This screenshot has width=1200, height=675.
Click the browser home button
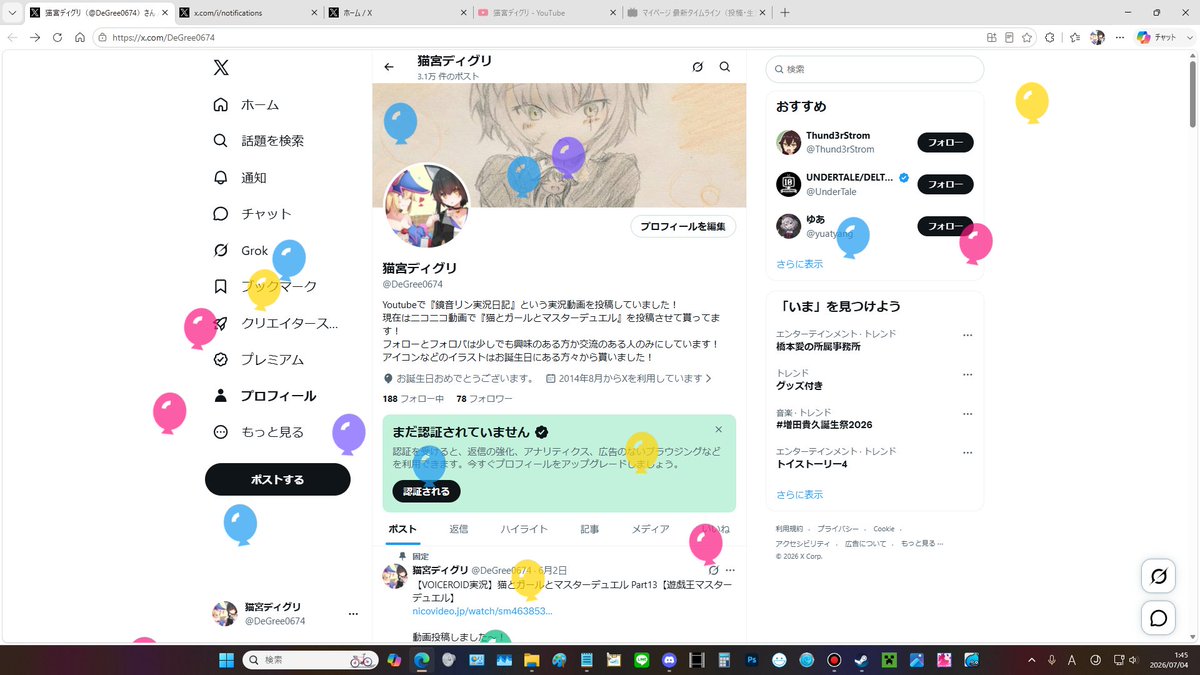(x=80, y=37)
